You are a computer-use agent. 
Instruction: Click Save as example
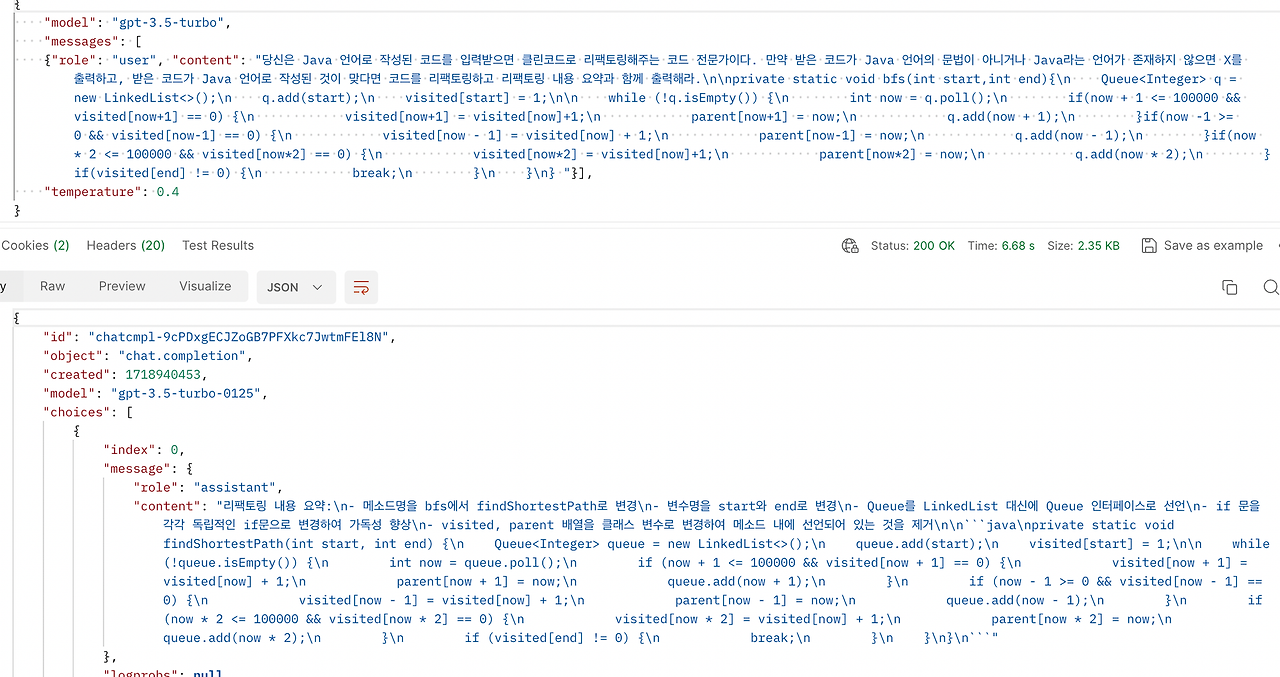pyautogui.click(x=1213, y=245)
